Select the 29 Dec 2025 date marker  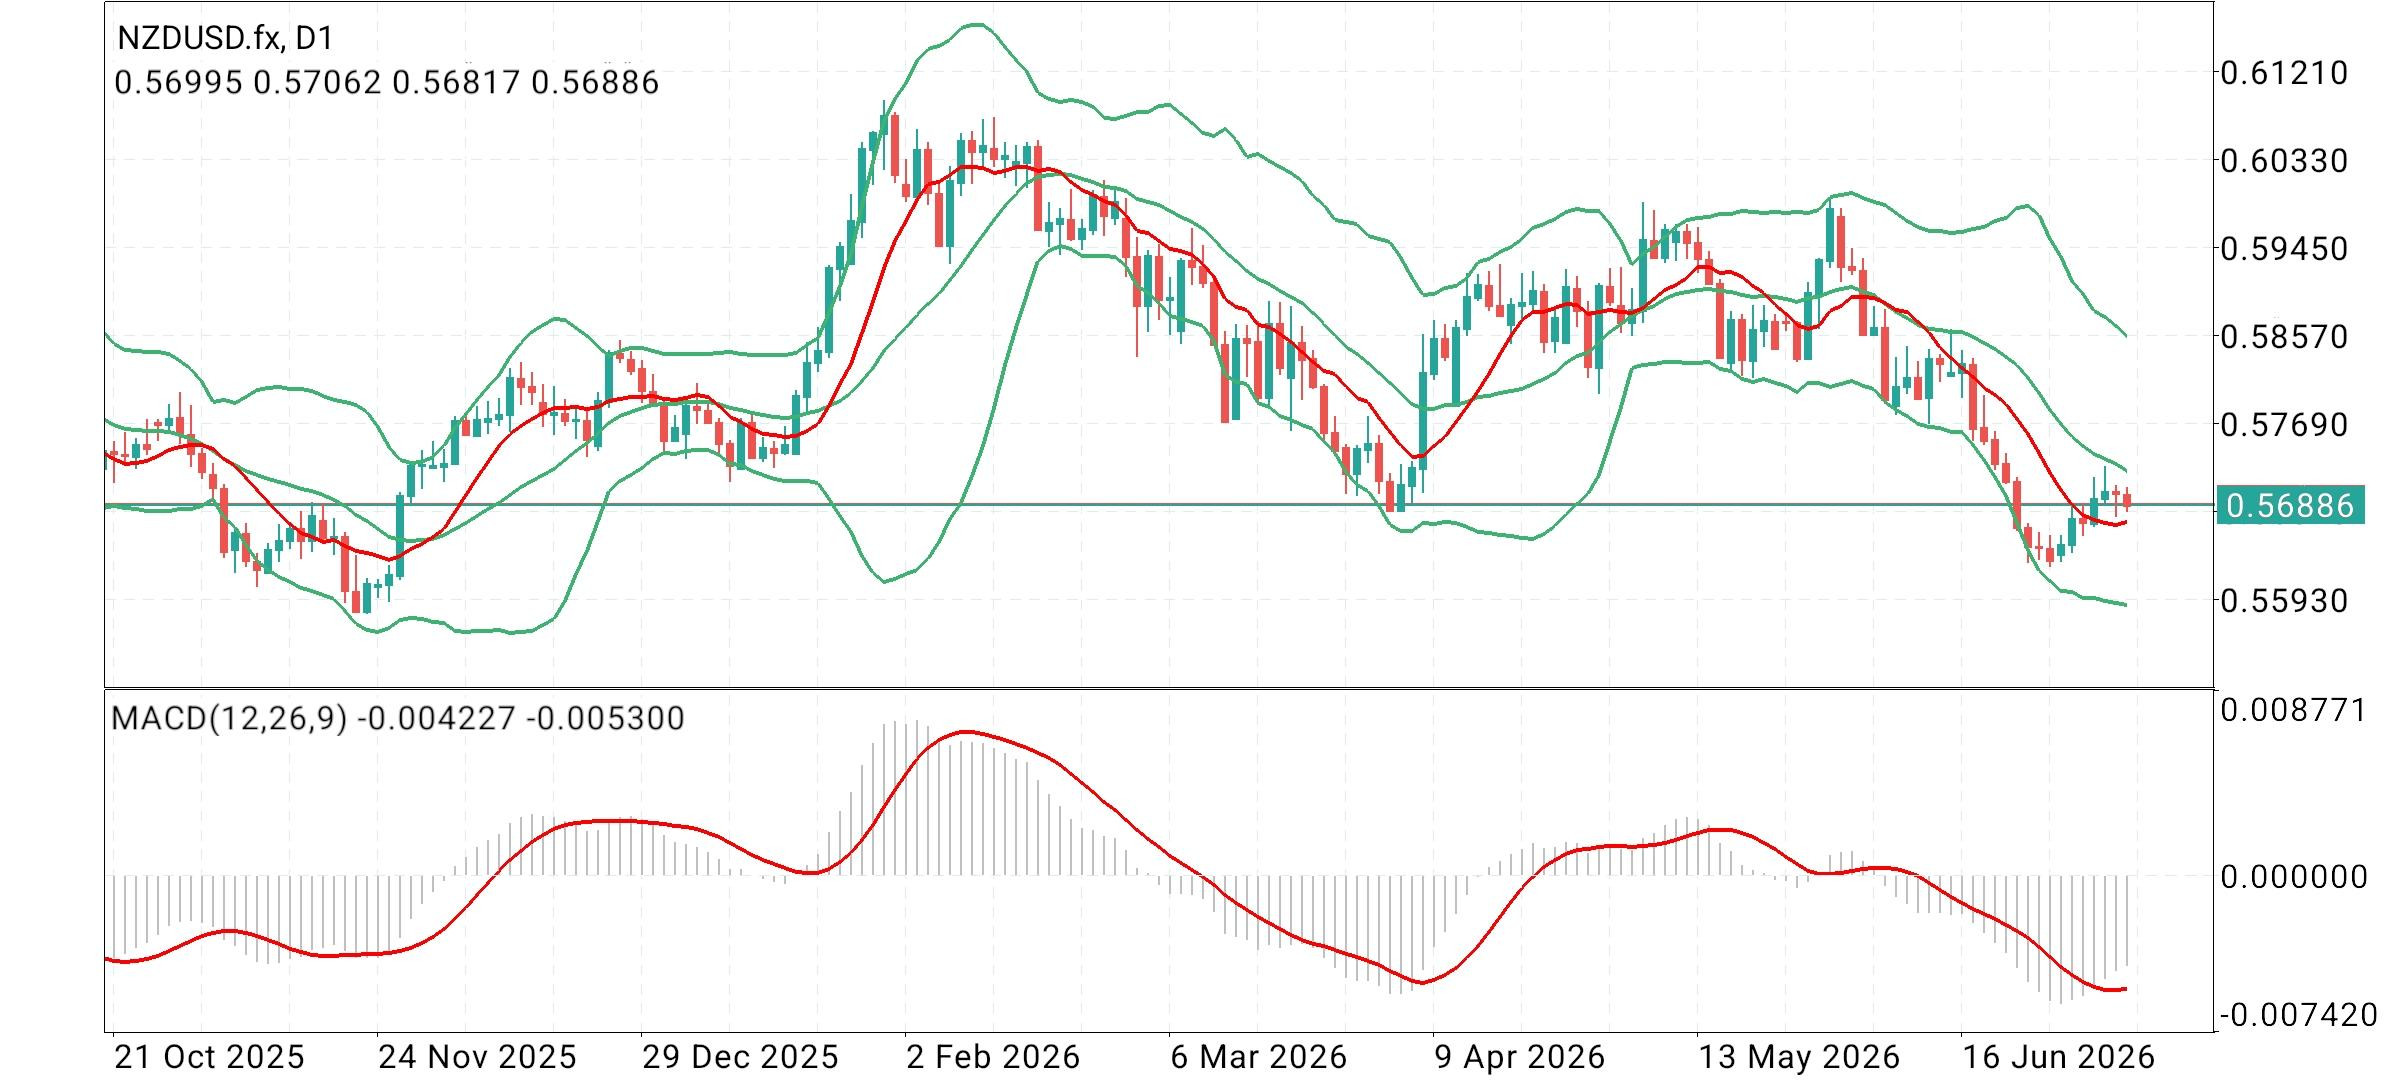[x=740, y=1056]
